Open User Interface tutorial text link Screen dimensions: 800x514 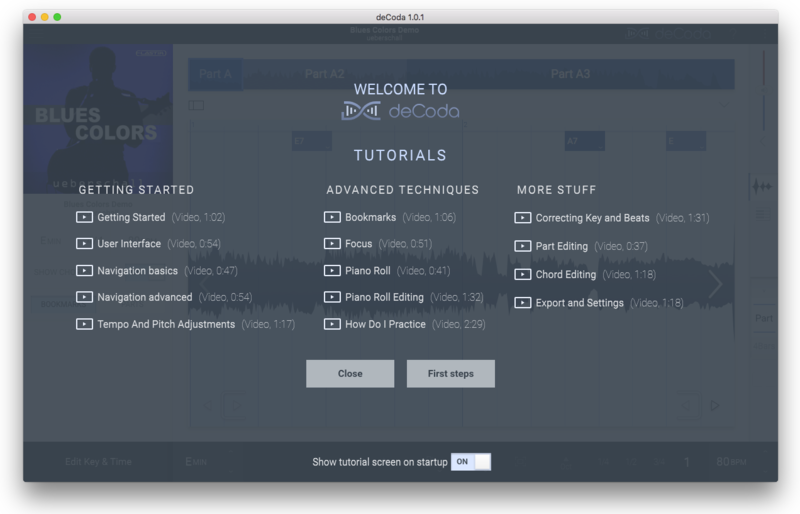[129, 244]
